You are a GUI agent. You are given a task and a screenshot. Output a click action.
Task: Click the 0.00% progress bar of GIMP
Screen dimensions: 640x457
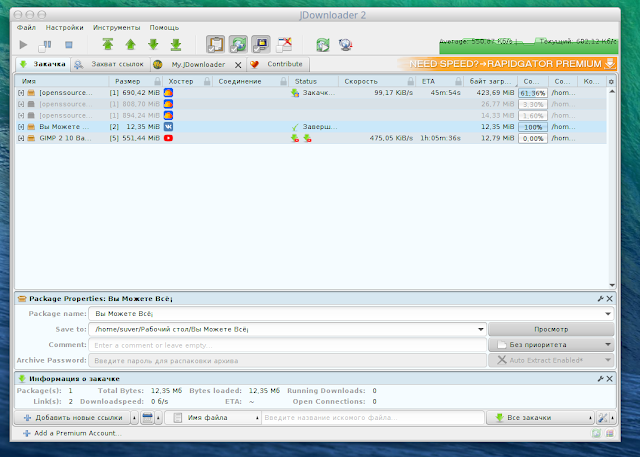click(533, 138)
